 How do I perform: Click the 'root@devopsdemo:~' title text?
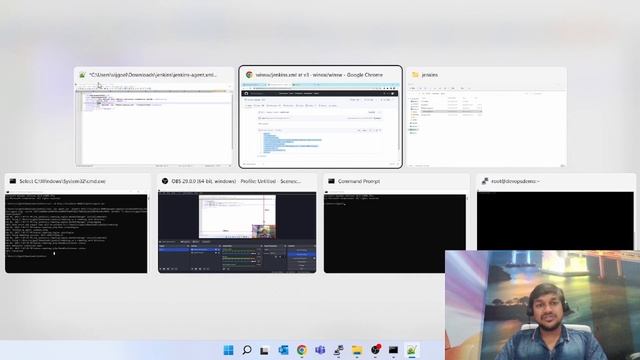[516, 181]
